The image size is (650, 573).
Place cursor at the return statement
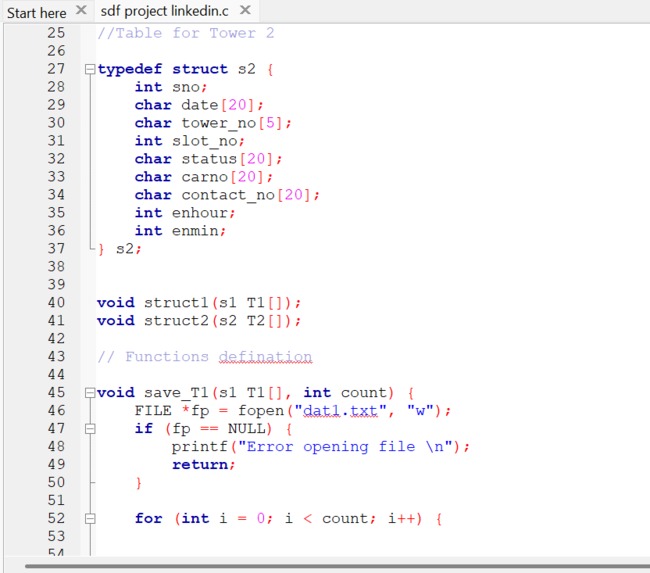pyautogui.click(x=204, y=465)
